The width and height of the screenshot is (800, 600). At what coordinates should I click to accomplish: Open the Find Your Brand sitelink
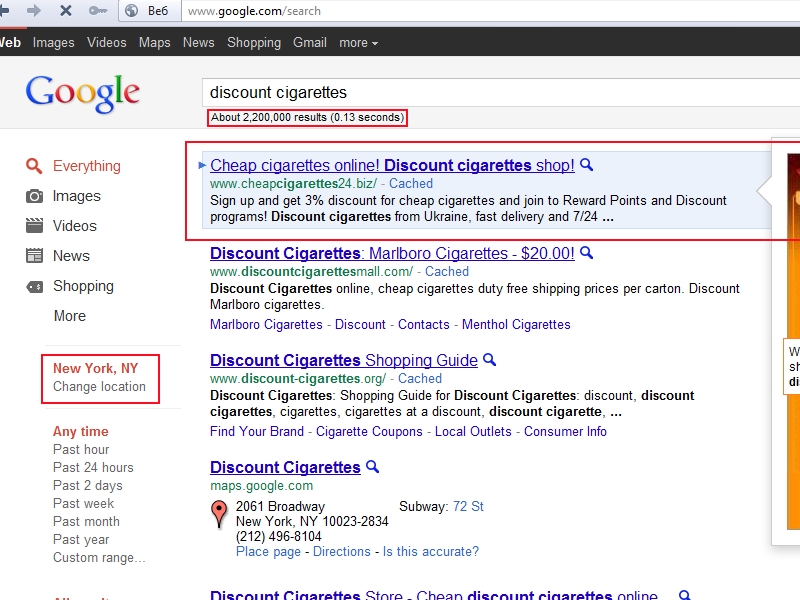click(257, 432)
